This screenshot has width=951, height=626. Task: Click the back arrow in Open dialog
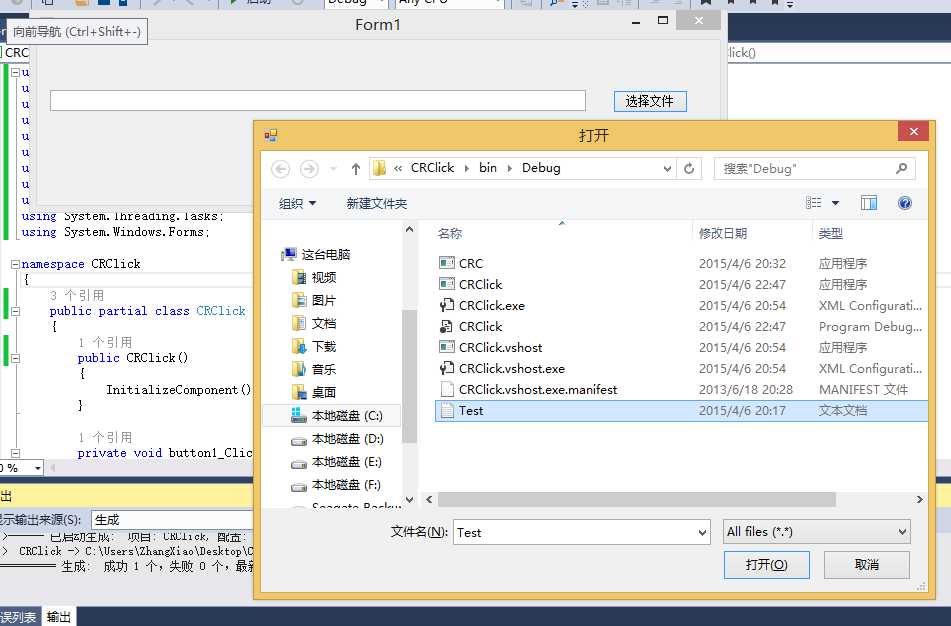[x=280, y=168]
